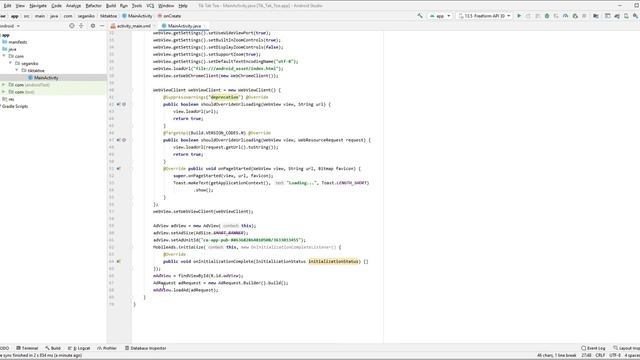640x360 pixels.
Task: Click the seganiko breadcrumb in navigation bar
Action: [86, 16]
